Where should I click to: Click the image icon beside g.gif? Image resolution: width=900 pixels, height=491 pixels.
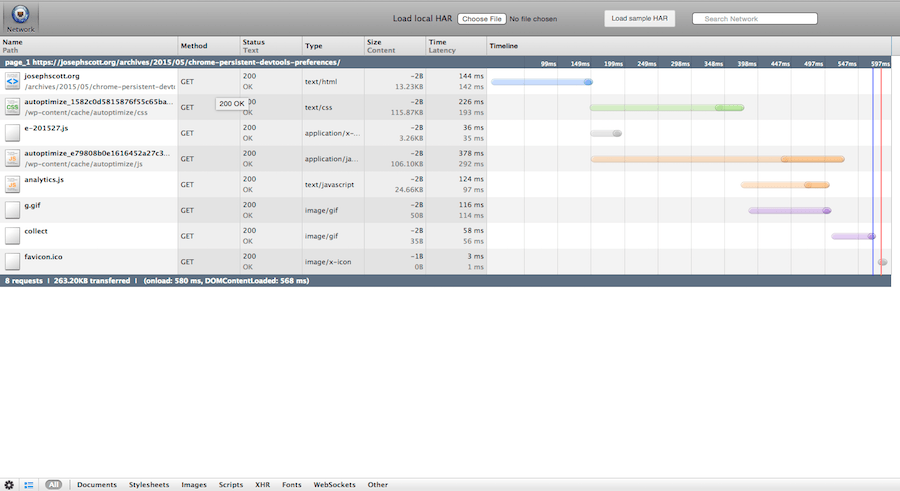point(12,210)
